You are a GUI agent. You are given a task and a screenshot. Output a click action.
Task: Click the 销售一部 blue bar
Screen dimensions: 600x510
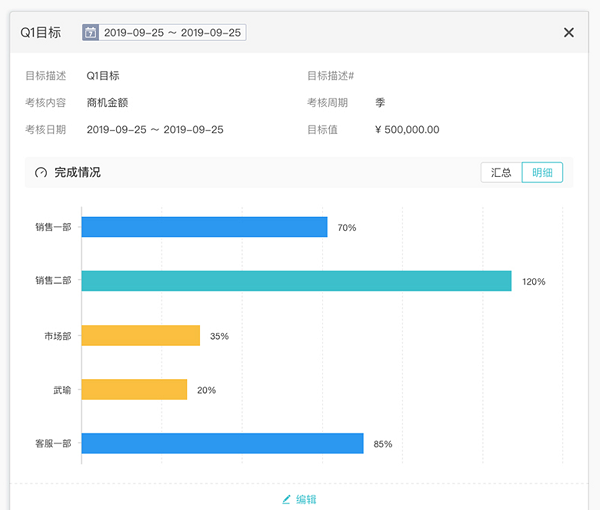coord(204,227)
